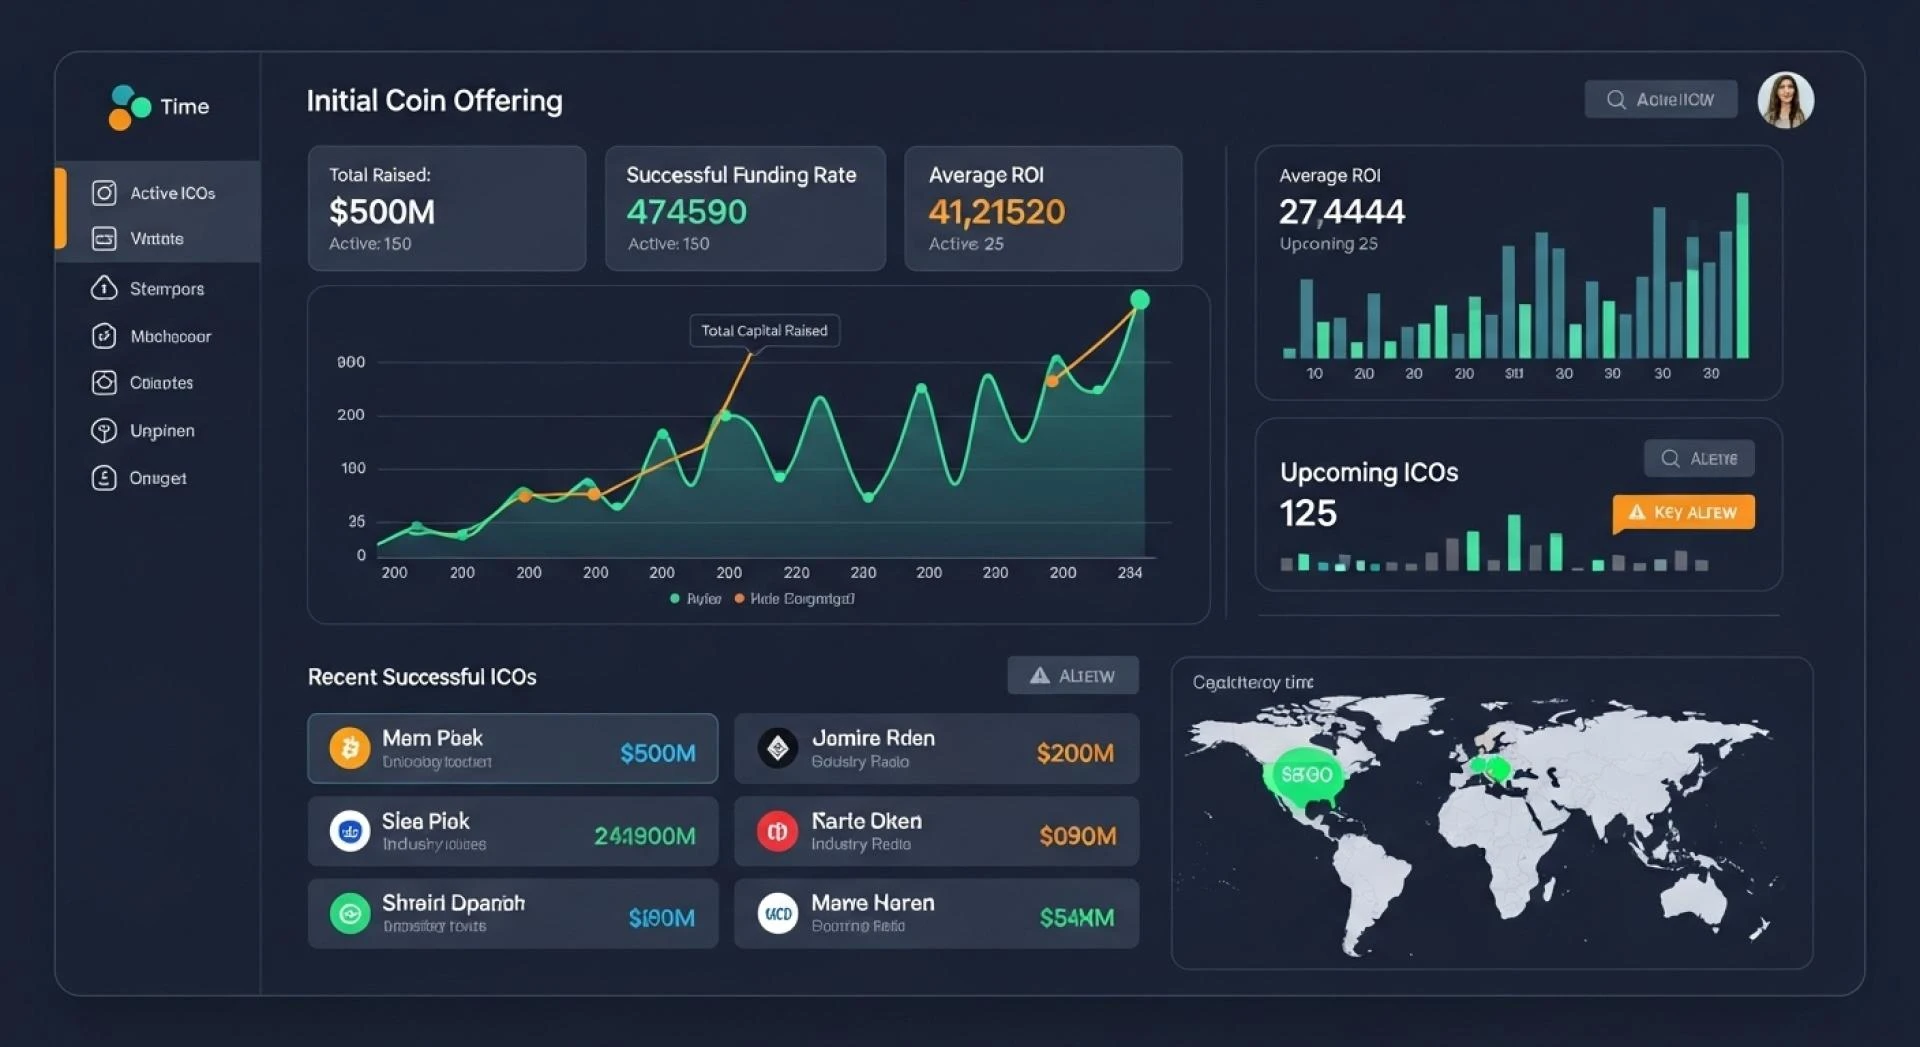Click the Time app logo

(x=160, y=107)
